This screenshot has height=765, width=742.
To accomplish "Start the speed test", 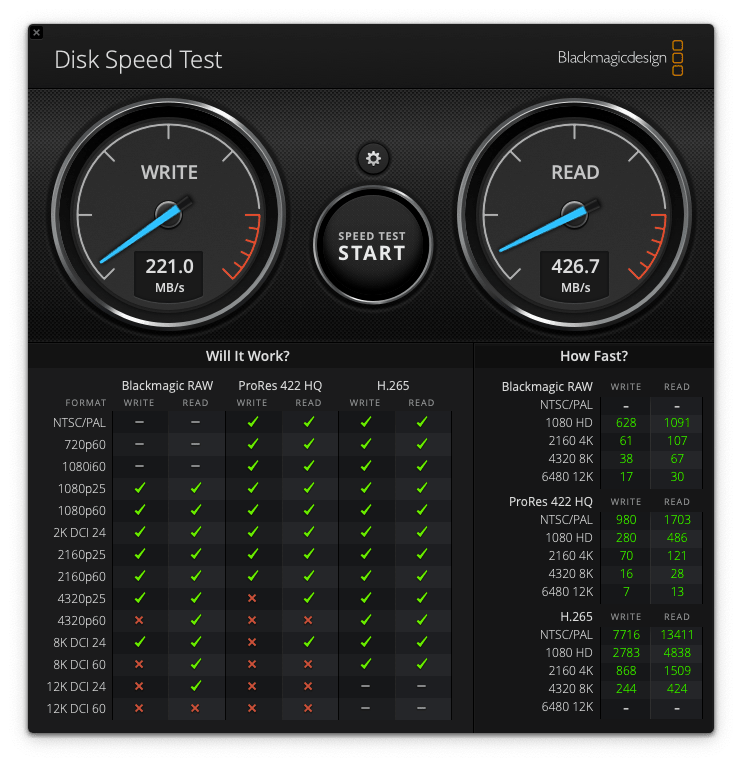I will [x=373, y=245].
